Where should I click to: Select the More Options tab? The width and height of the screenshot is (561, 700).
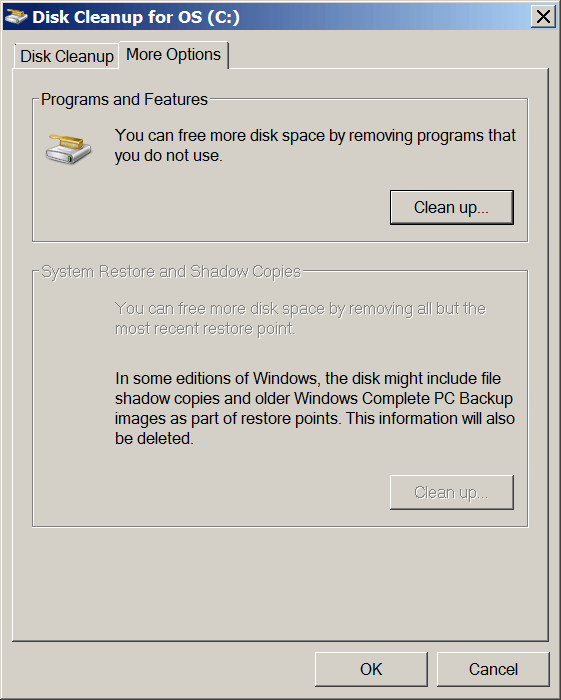174,55
